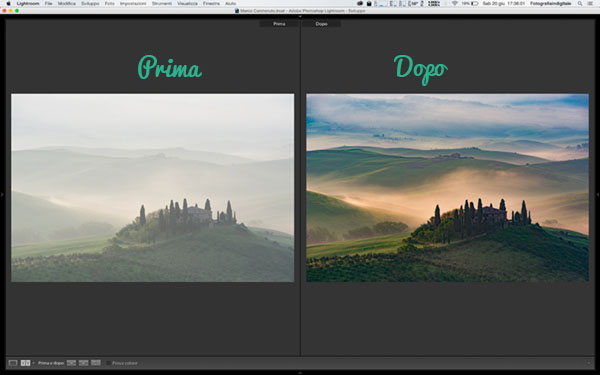Image resolution: width=600 pixels, height=375 pixels.
Task: Click the Prima before photo
Action: tap(153, 188)
